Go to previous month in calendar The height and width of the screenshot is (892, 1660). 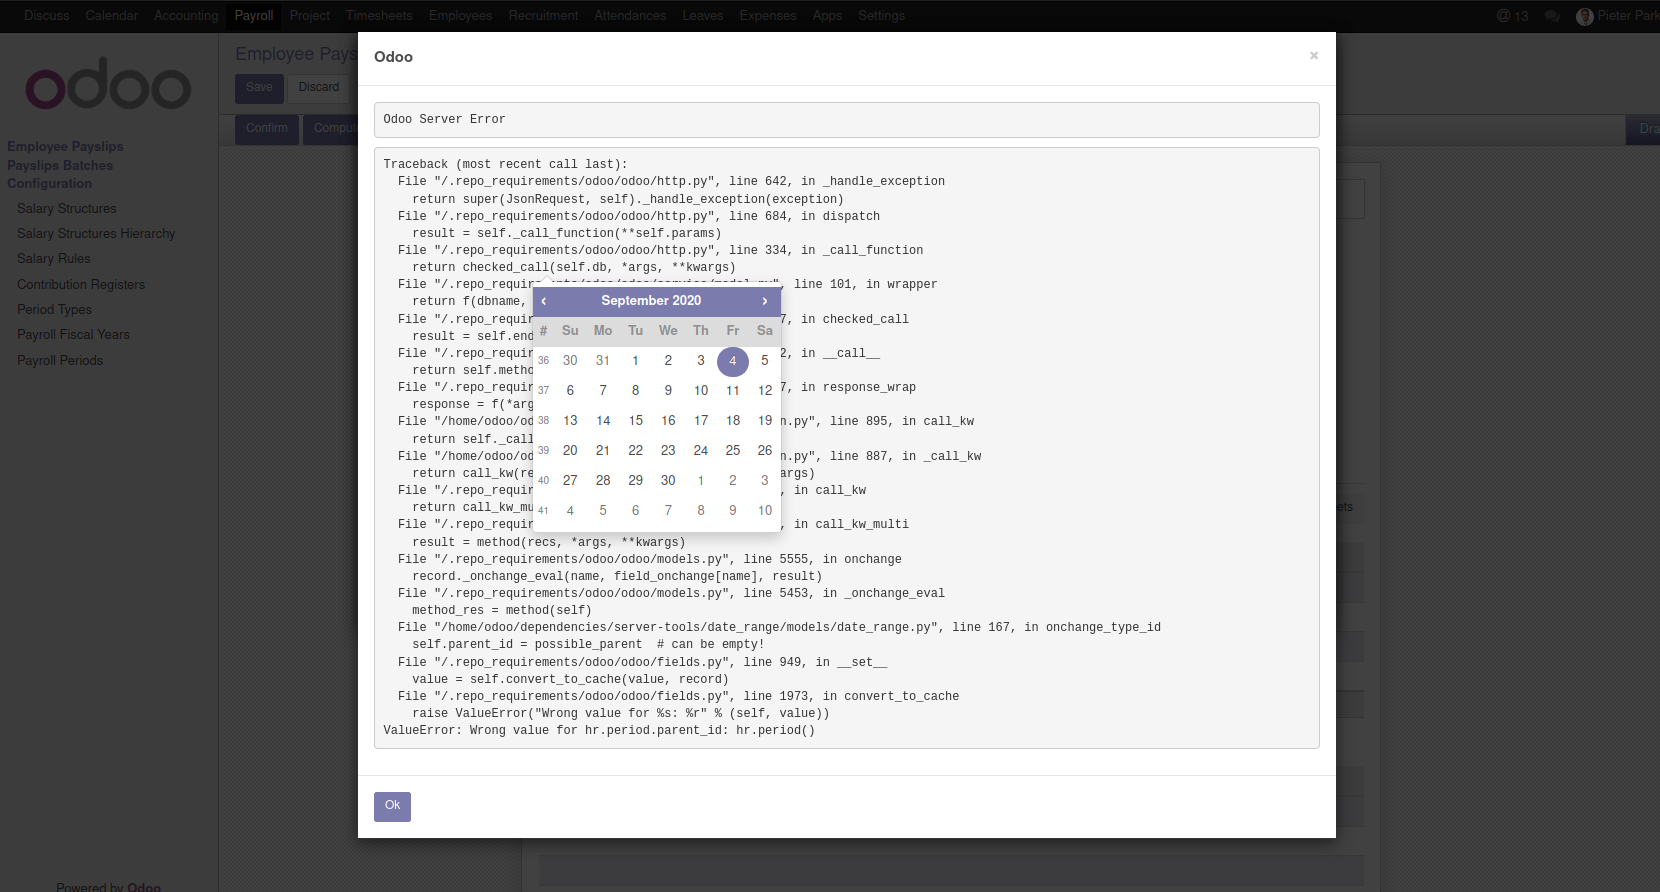point(544,301)
